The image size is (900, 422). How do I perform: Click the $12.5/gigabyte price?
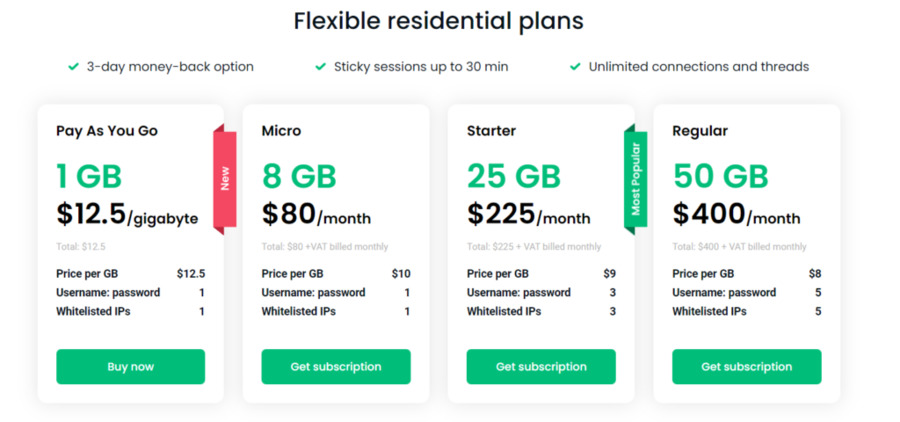pos(127,215)
